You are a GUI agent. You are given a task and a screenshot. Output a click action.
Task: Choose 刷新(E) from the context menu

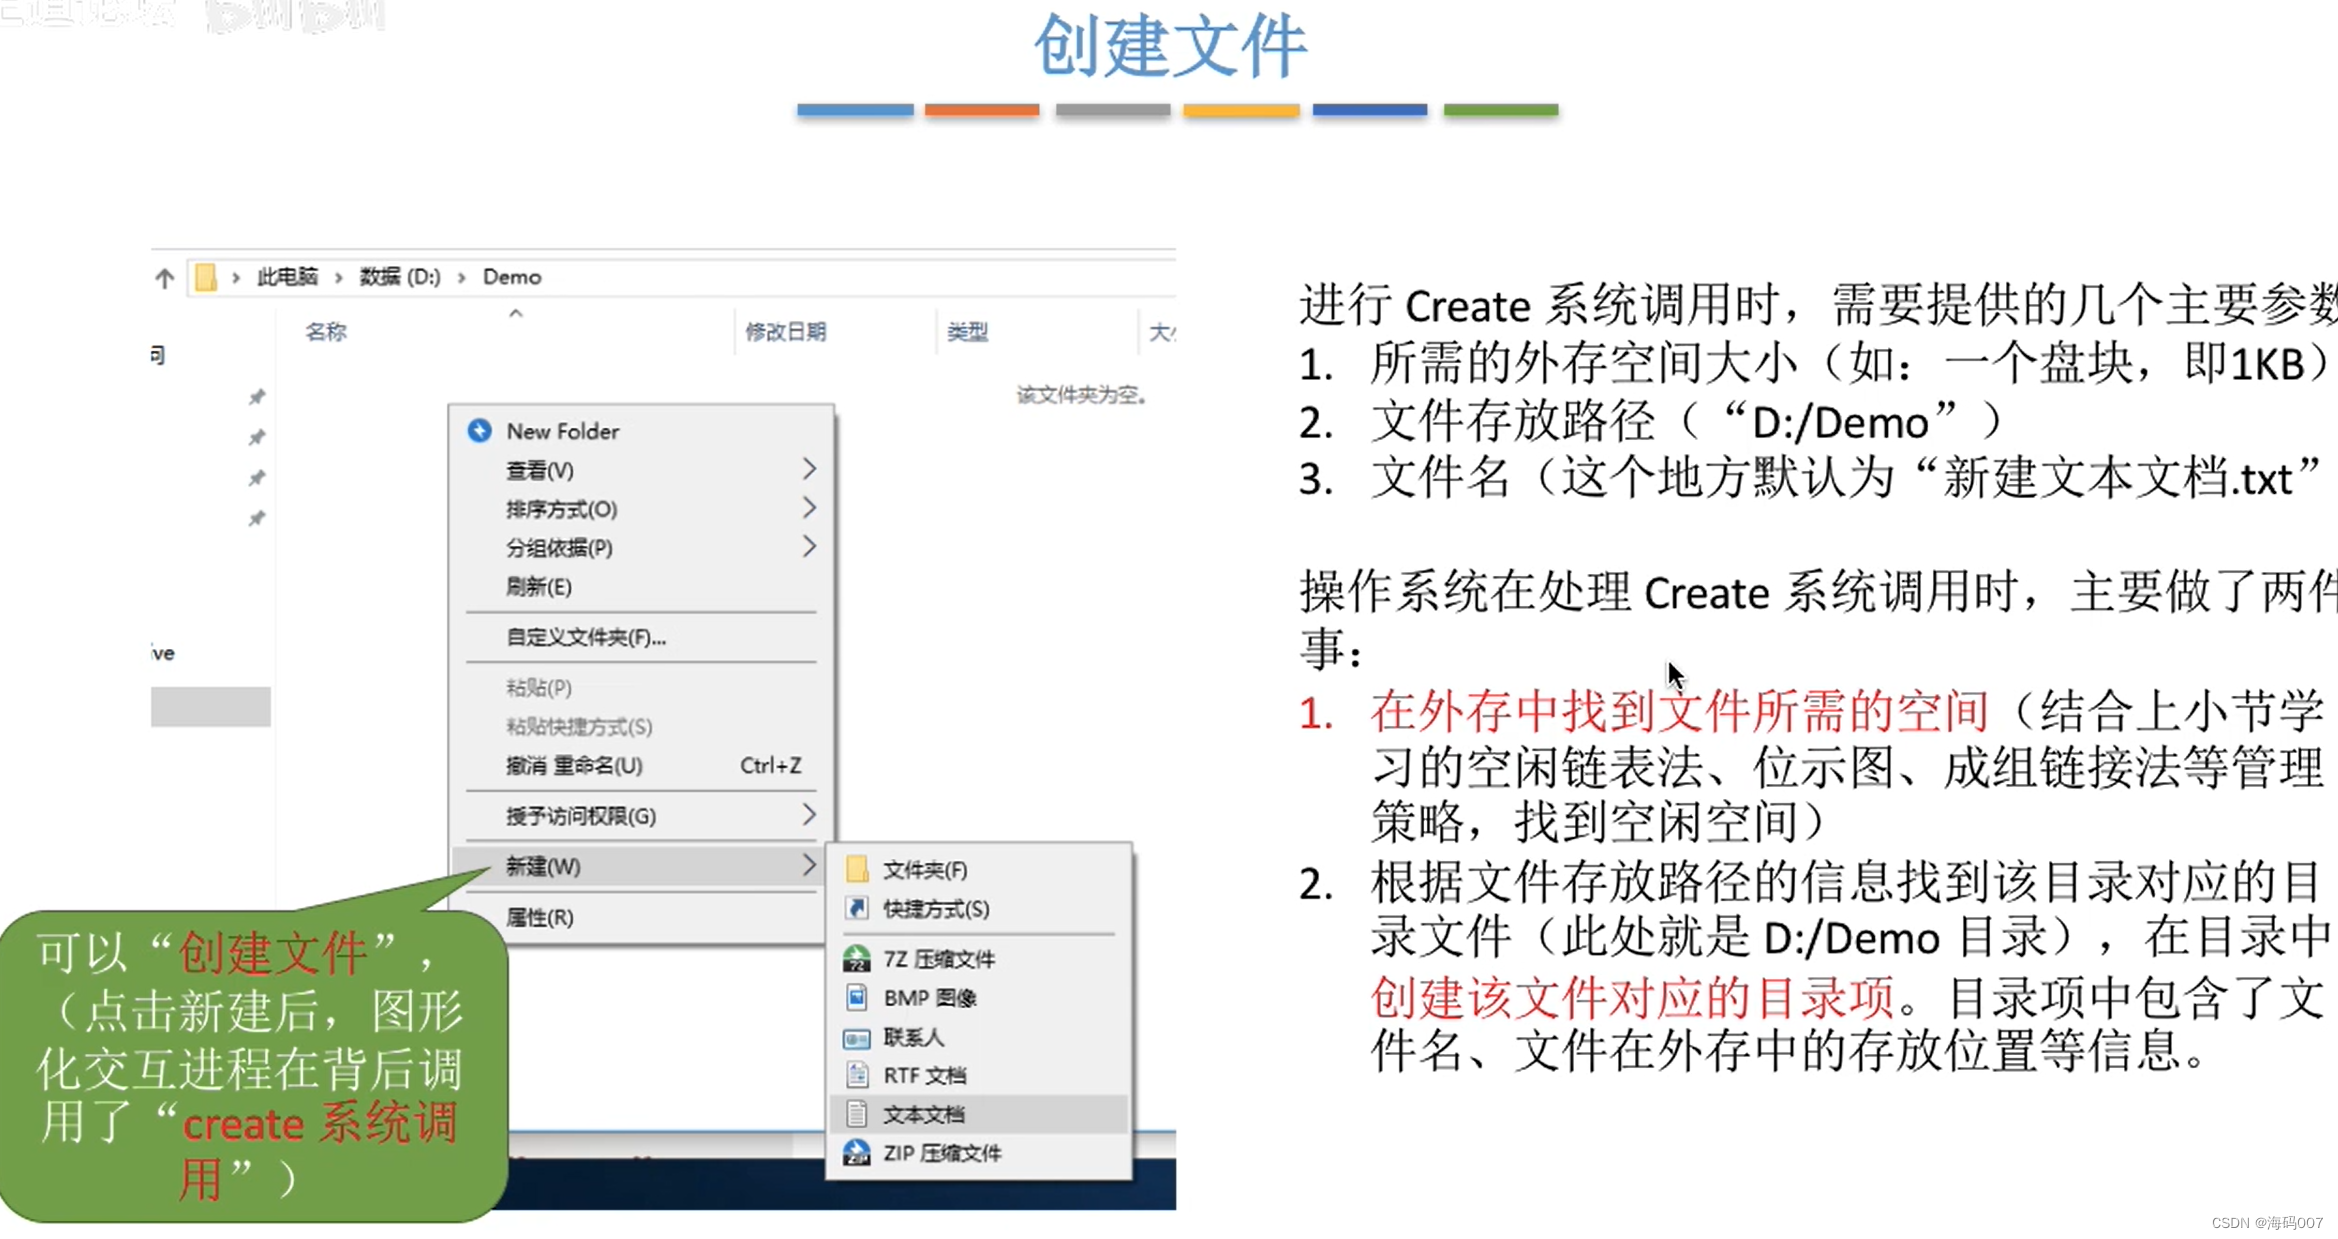(641, 586)
